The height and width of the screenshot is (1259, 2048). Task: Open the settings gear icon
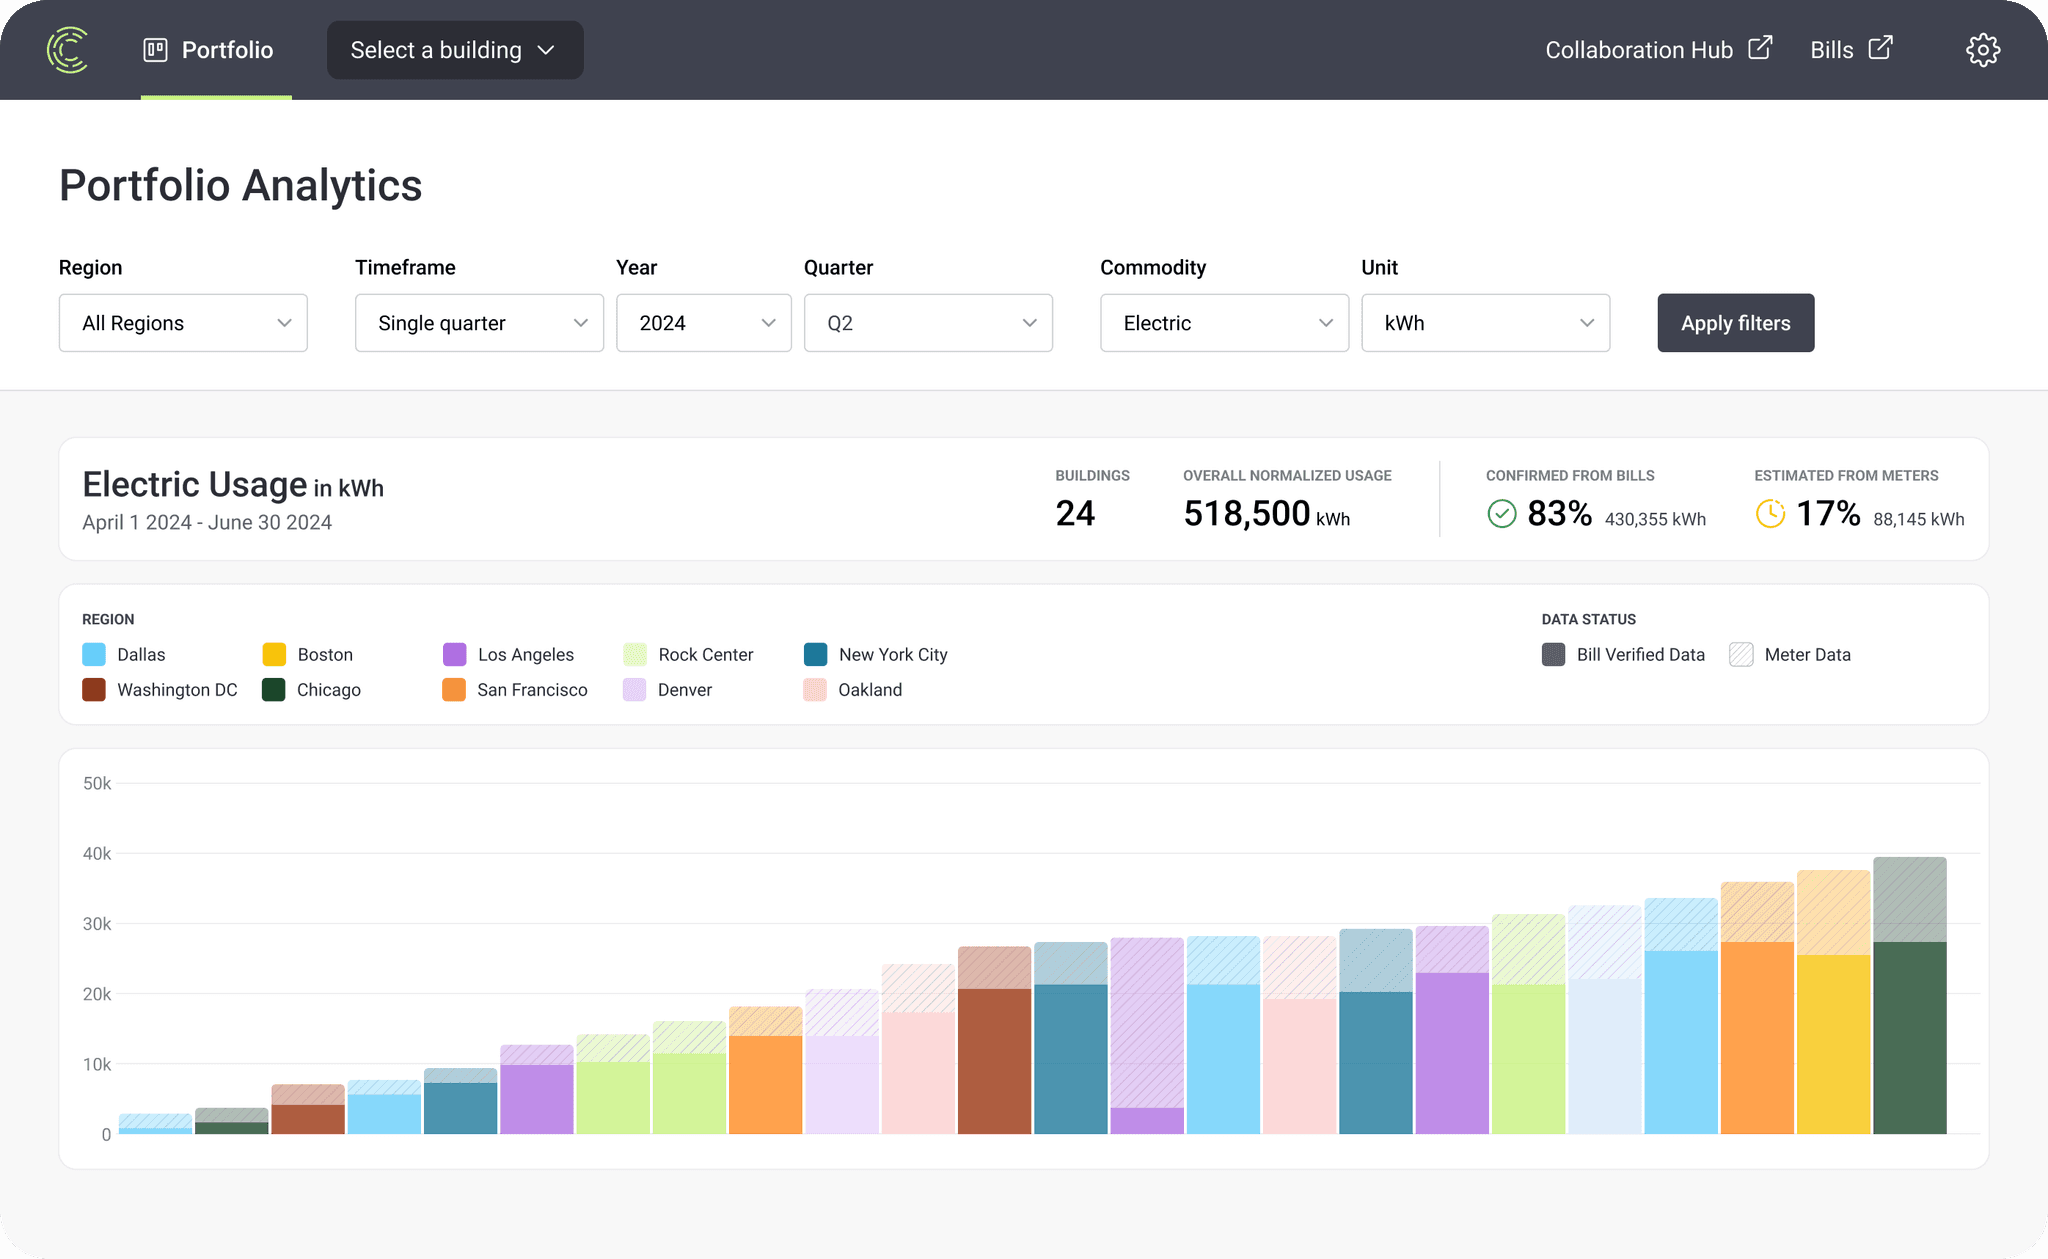pos(1982,50)
